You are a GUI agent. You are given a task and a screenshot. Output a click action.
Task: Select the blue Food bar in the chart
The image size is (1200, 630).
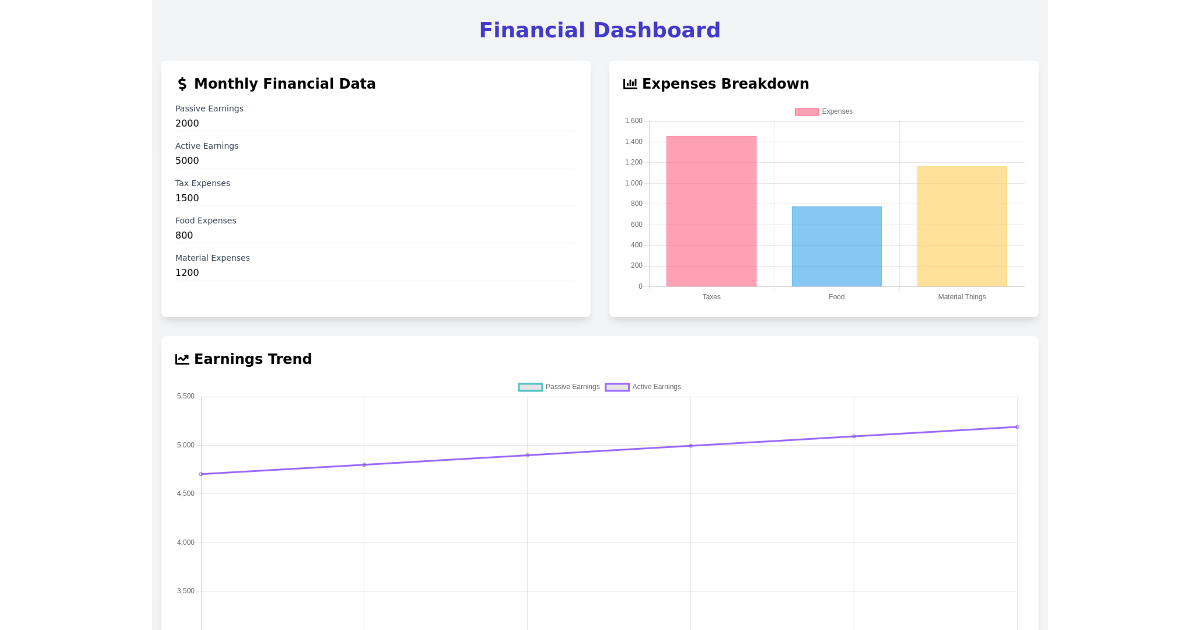pos(836,245)
